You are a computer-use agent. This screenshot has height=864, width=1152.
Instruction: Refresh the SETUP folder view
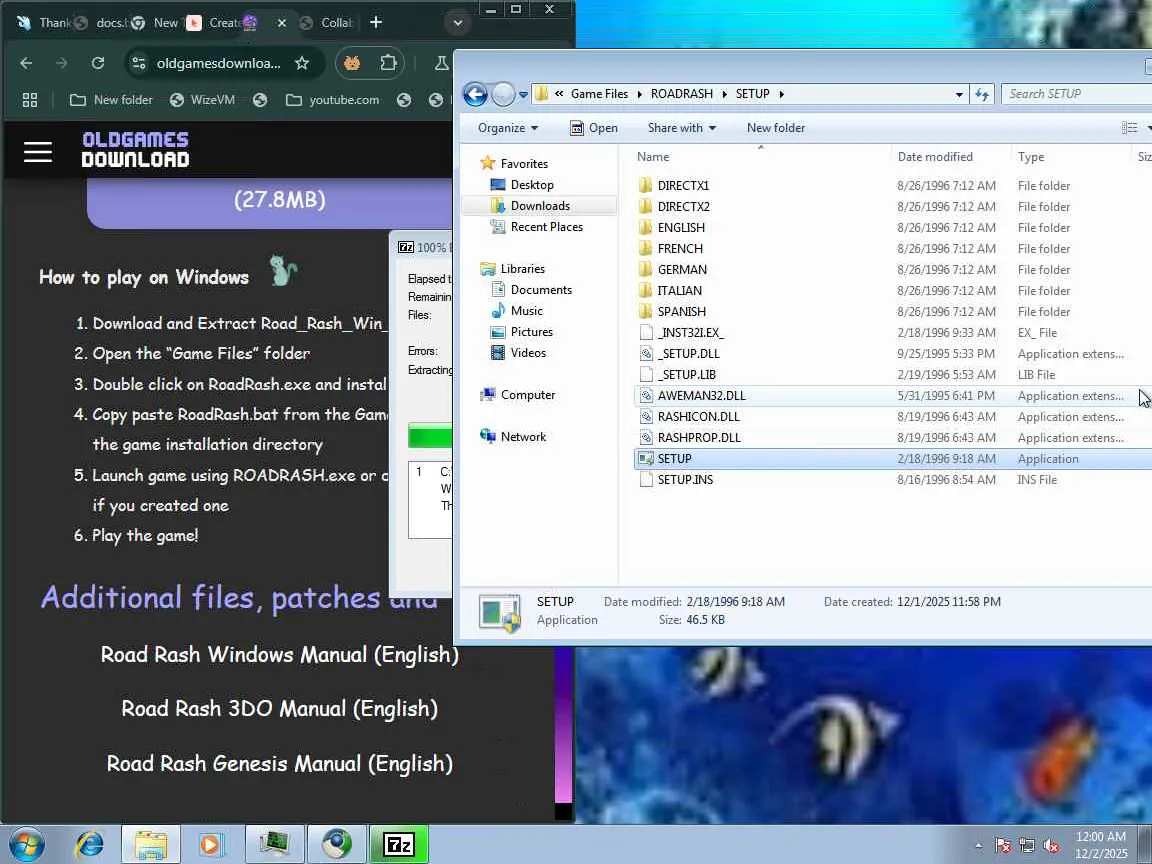[x=982, y=94]
